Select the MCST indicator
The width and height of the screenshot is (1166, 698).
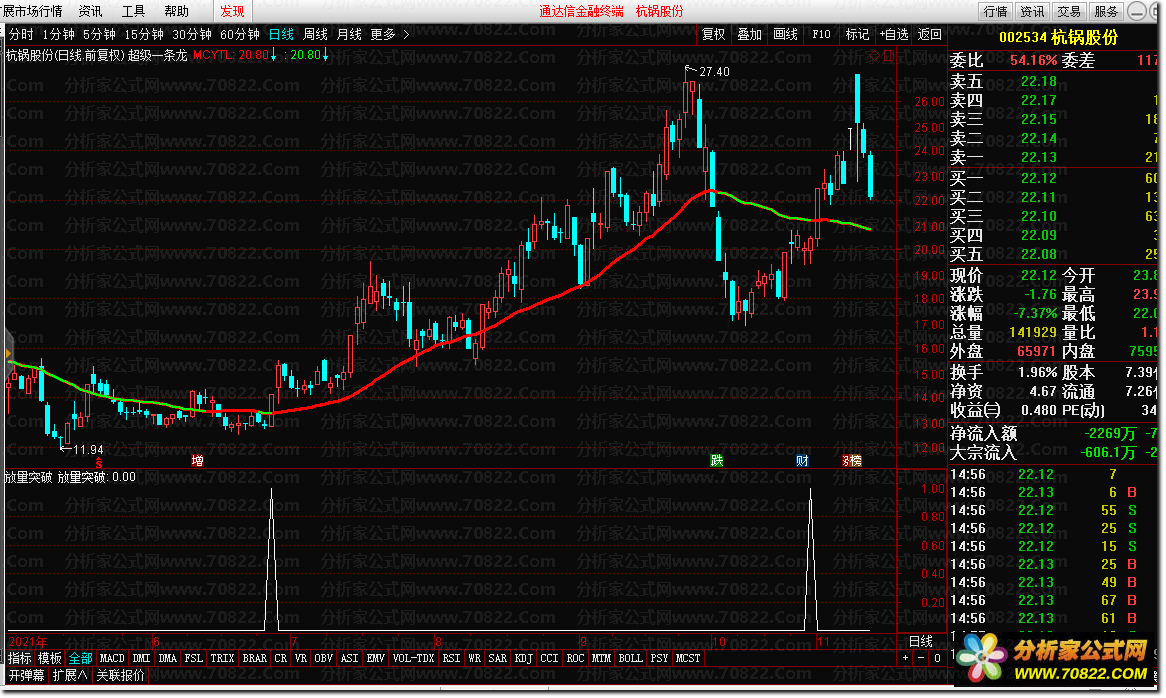(688, 658)
